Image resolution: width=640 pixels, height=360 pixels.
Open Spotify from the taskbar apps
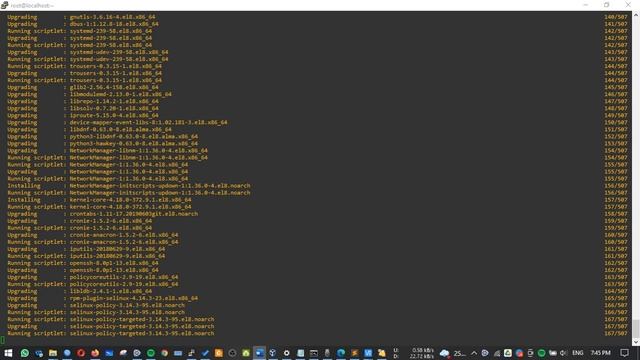click(x=151, y=353)
